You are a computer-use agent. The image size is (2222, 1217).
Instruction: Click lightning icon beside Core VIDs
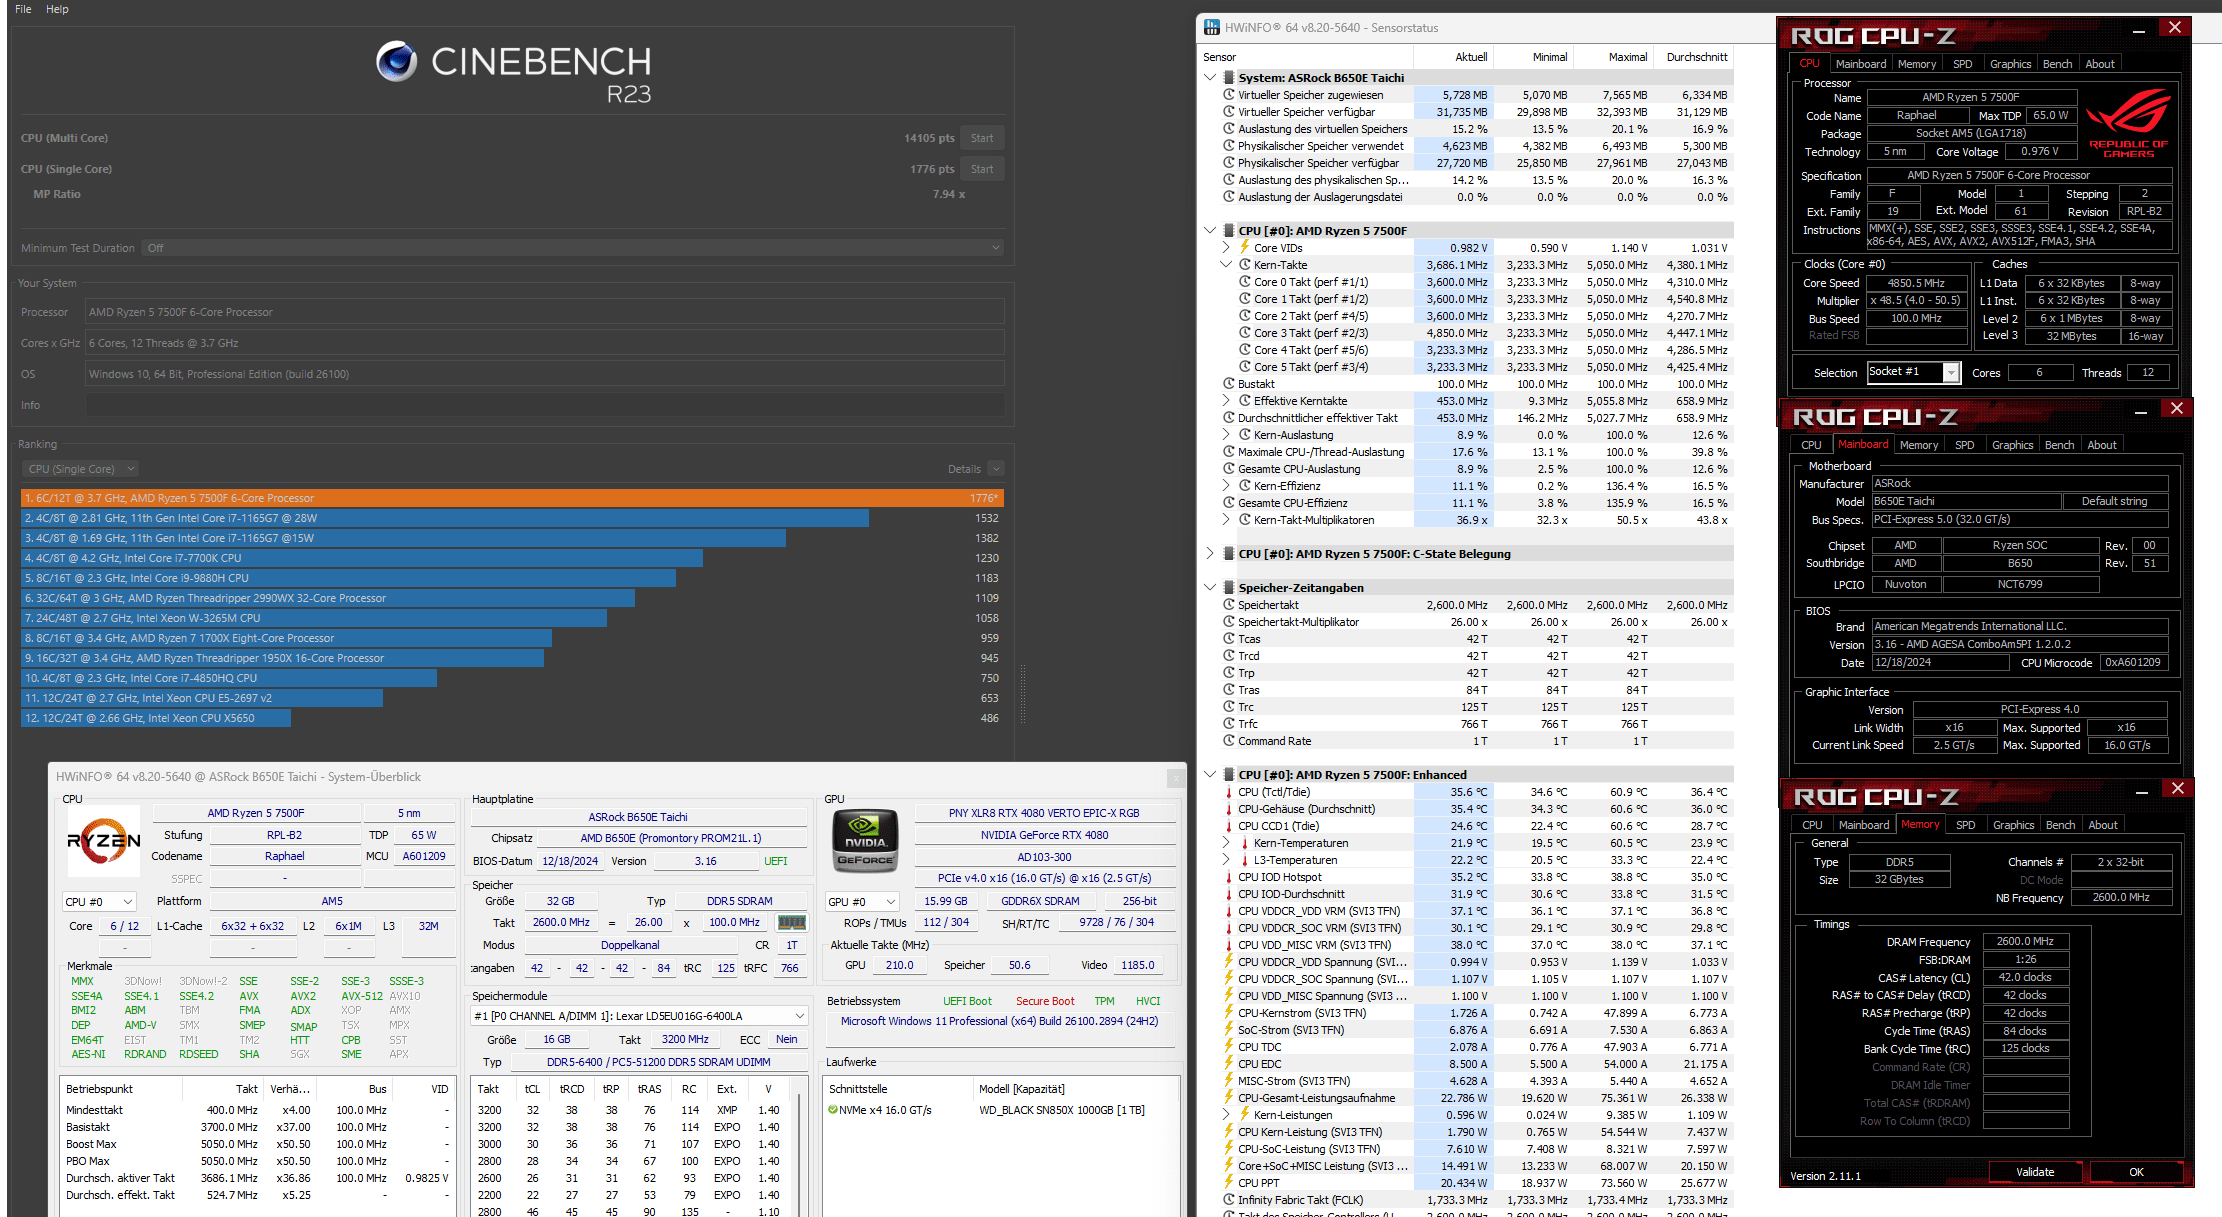coord(1245,247)
